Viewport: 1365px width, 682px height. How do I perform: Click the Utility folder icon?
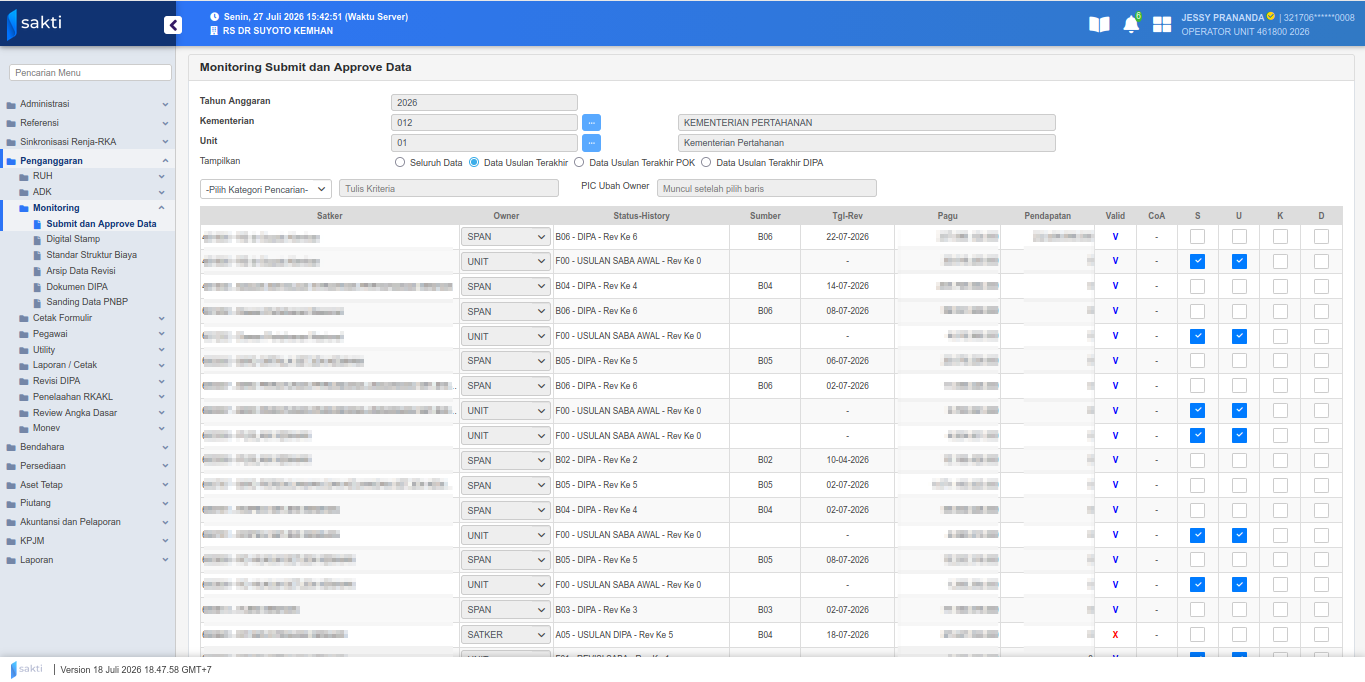[24, 350]
